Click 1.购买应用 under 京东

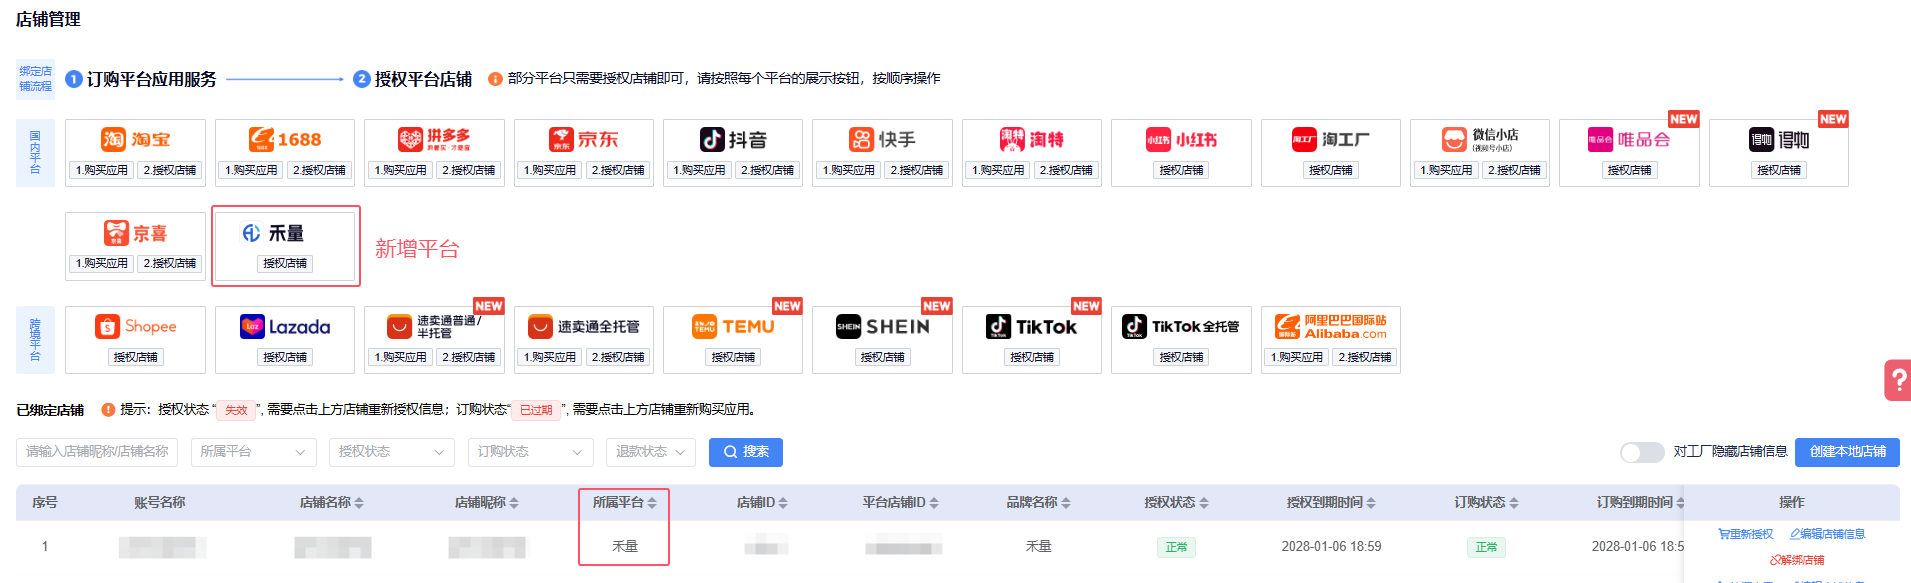click(x=549, y=170)
